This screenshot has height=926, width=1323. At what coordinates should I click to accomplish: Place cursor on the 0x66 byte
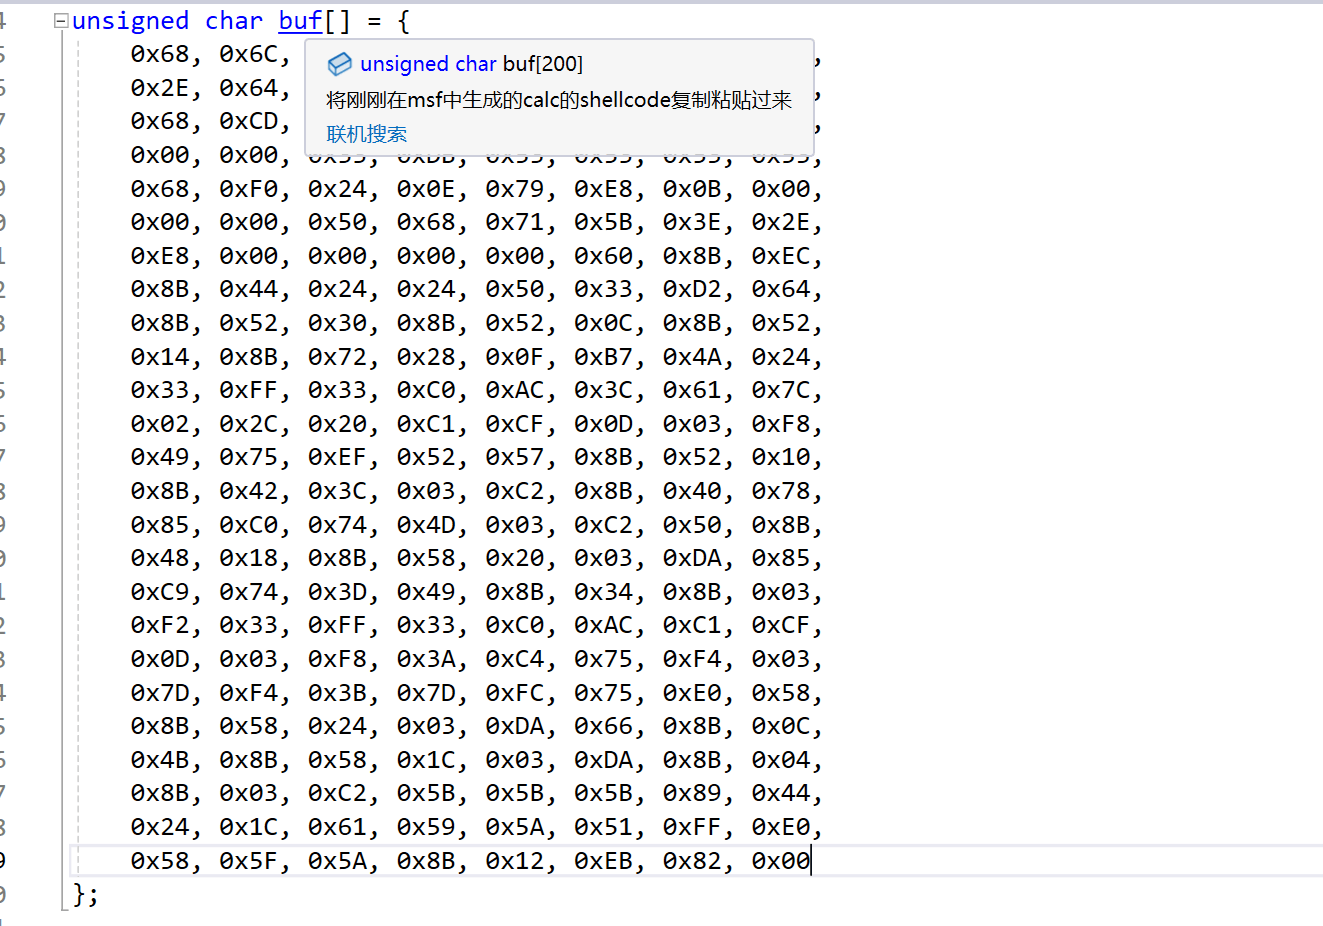603,726
